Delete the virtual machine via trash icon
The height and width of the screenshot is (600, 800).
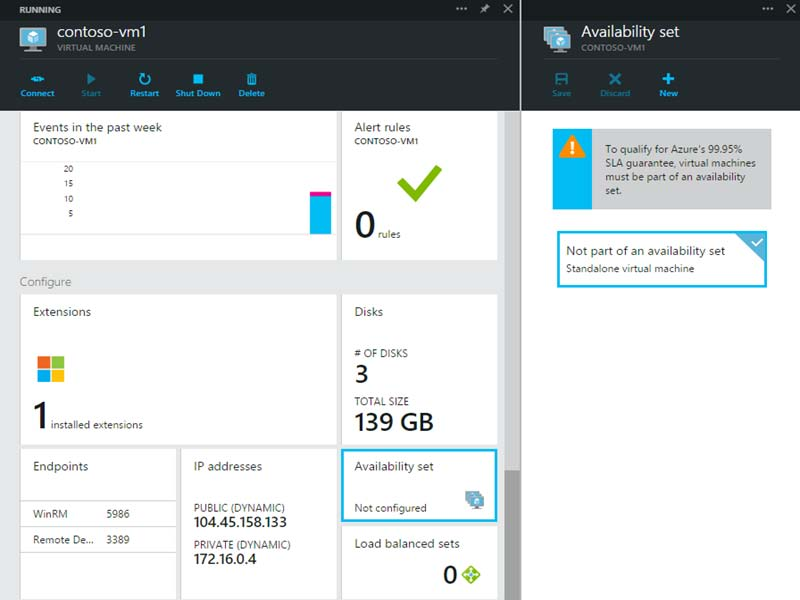coord(251,78)
